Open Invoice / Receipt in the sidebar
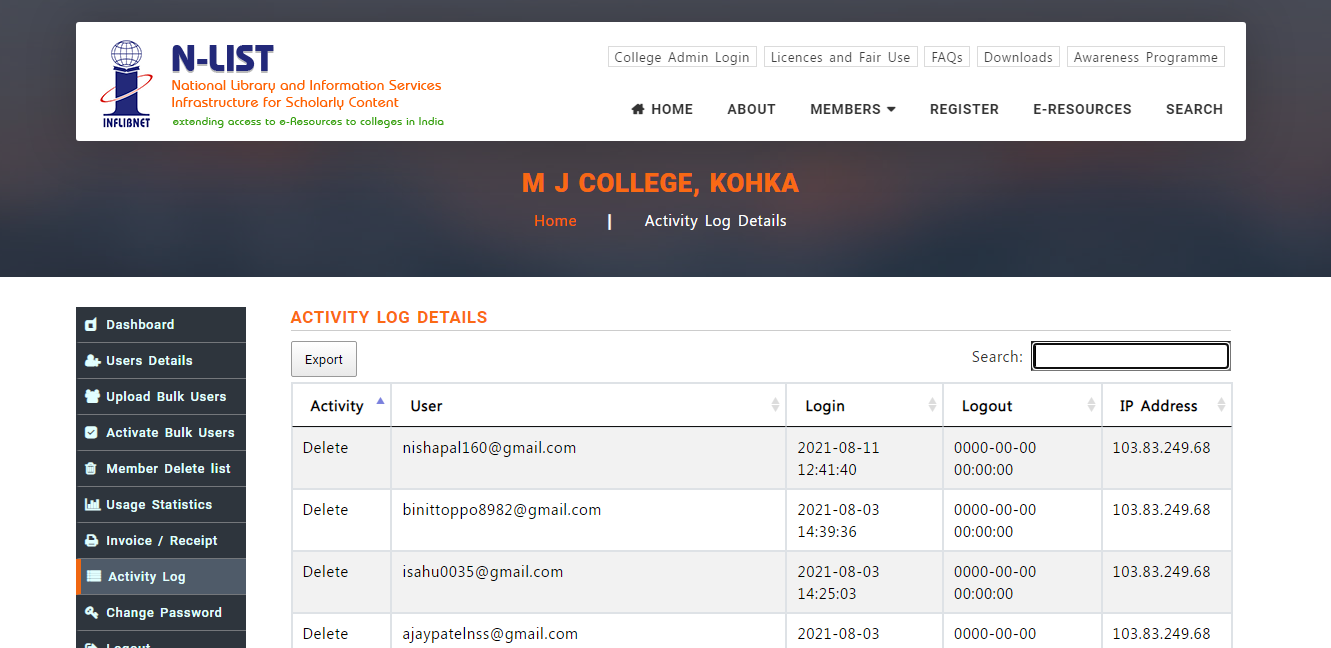This screenshot has height=648, width=1331. (161, 541)
